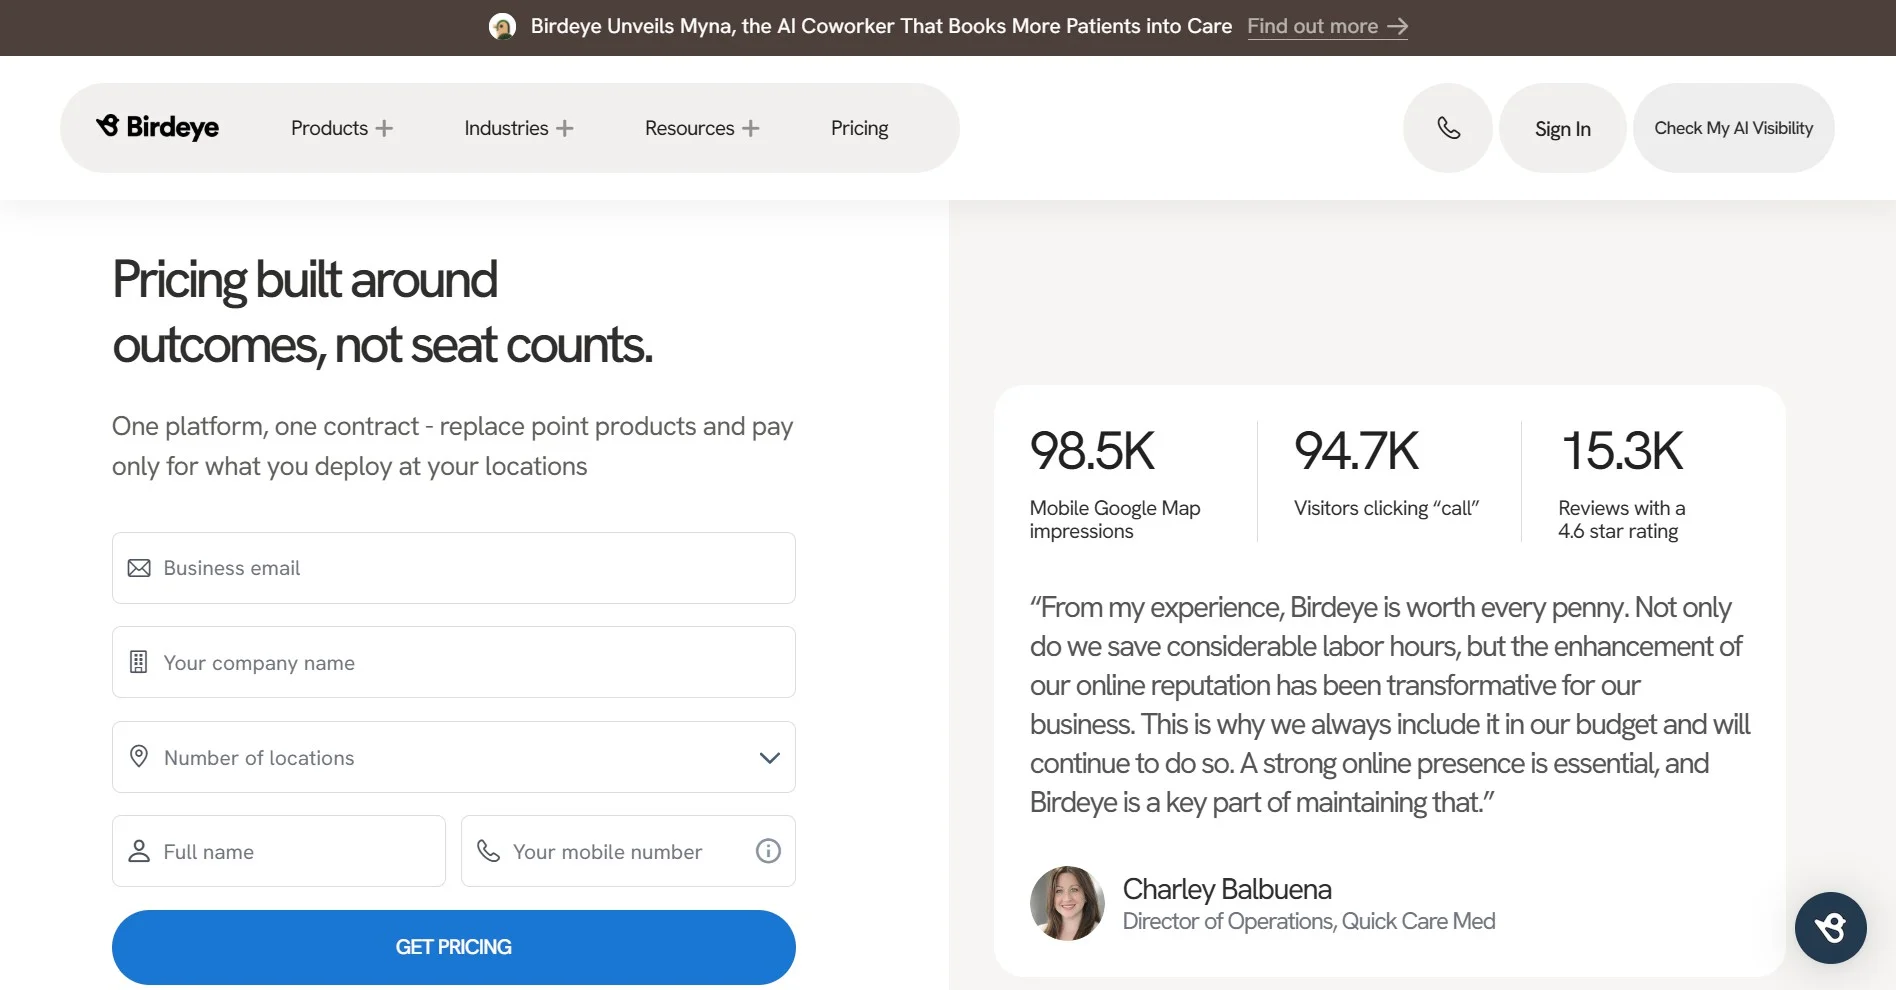Click the phone icon in mobile number field
This screenshot has height=990, width=1896.
point(488,851)
